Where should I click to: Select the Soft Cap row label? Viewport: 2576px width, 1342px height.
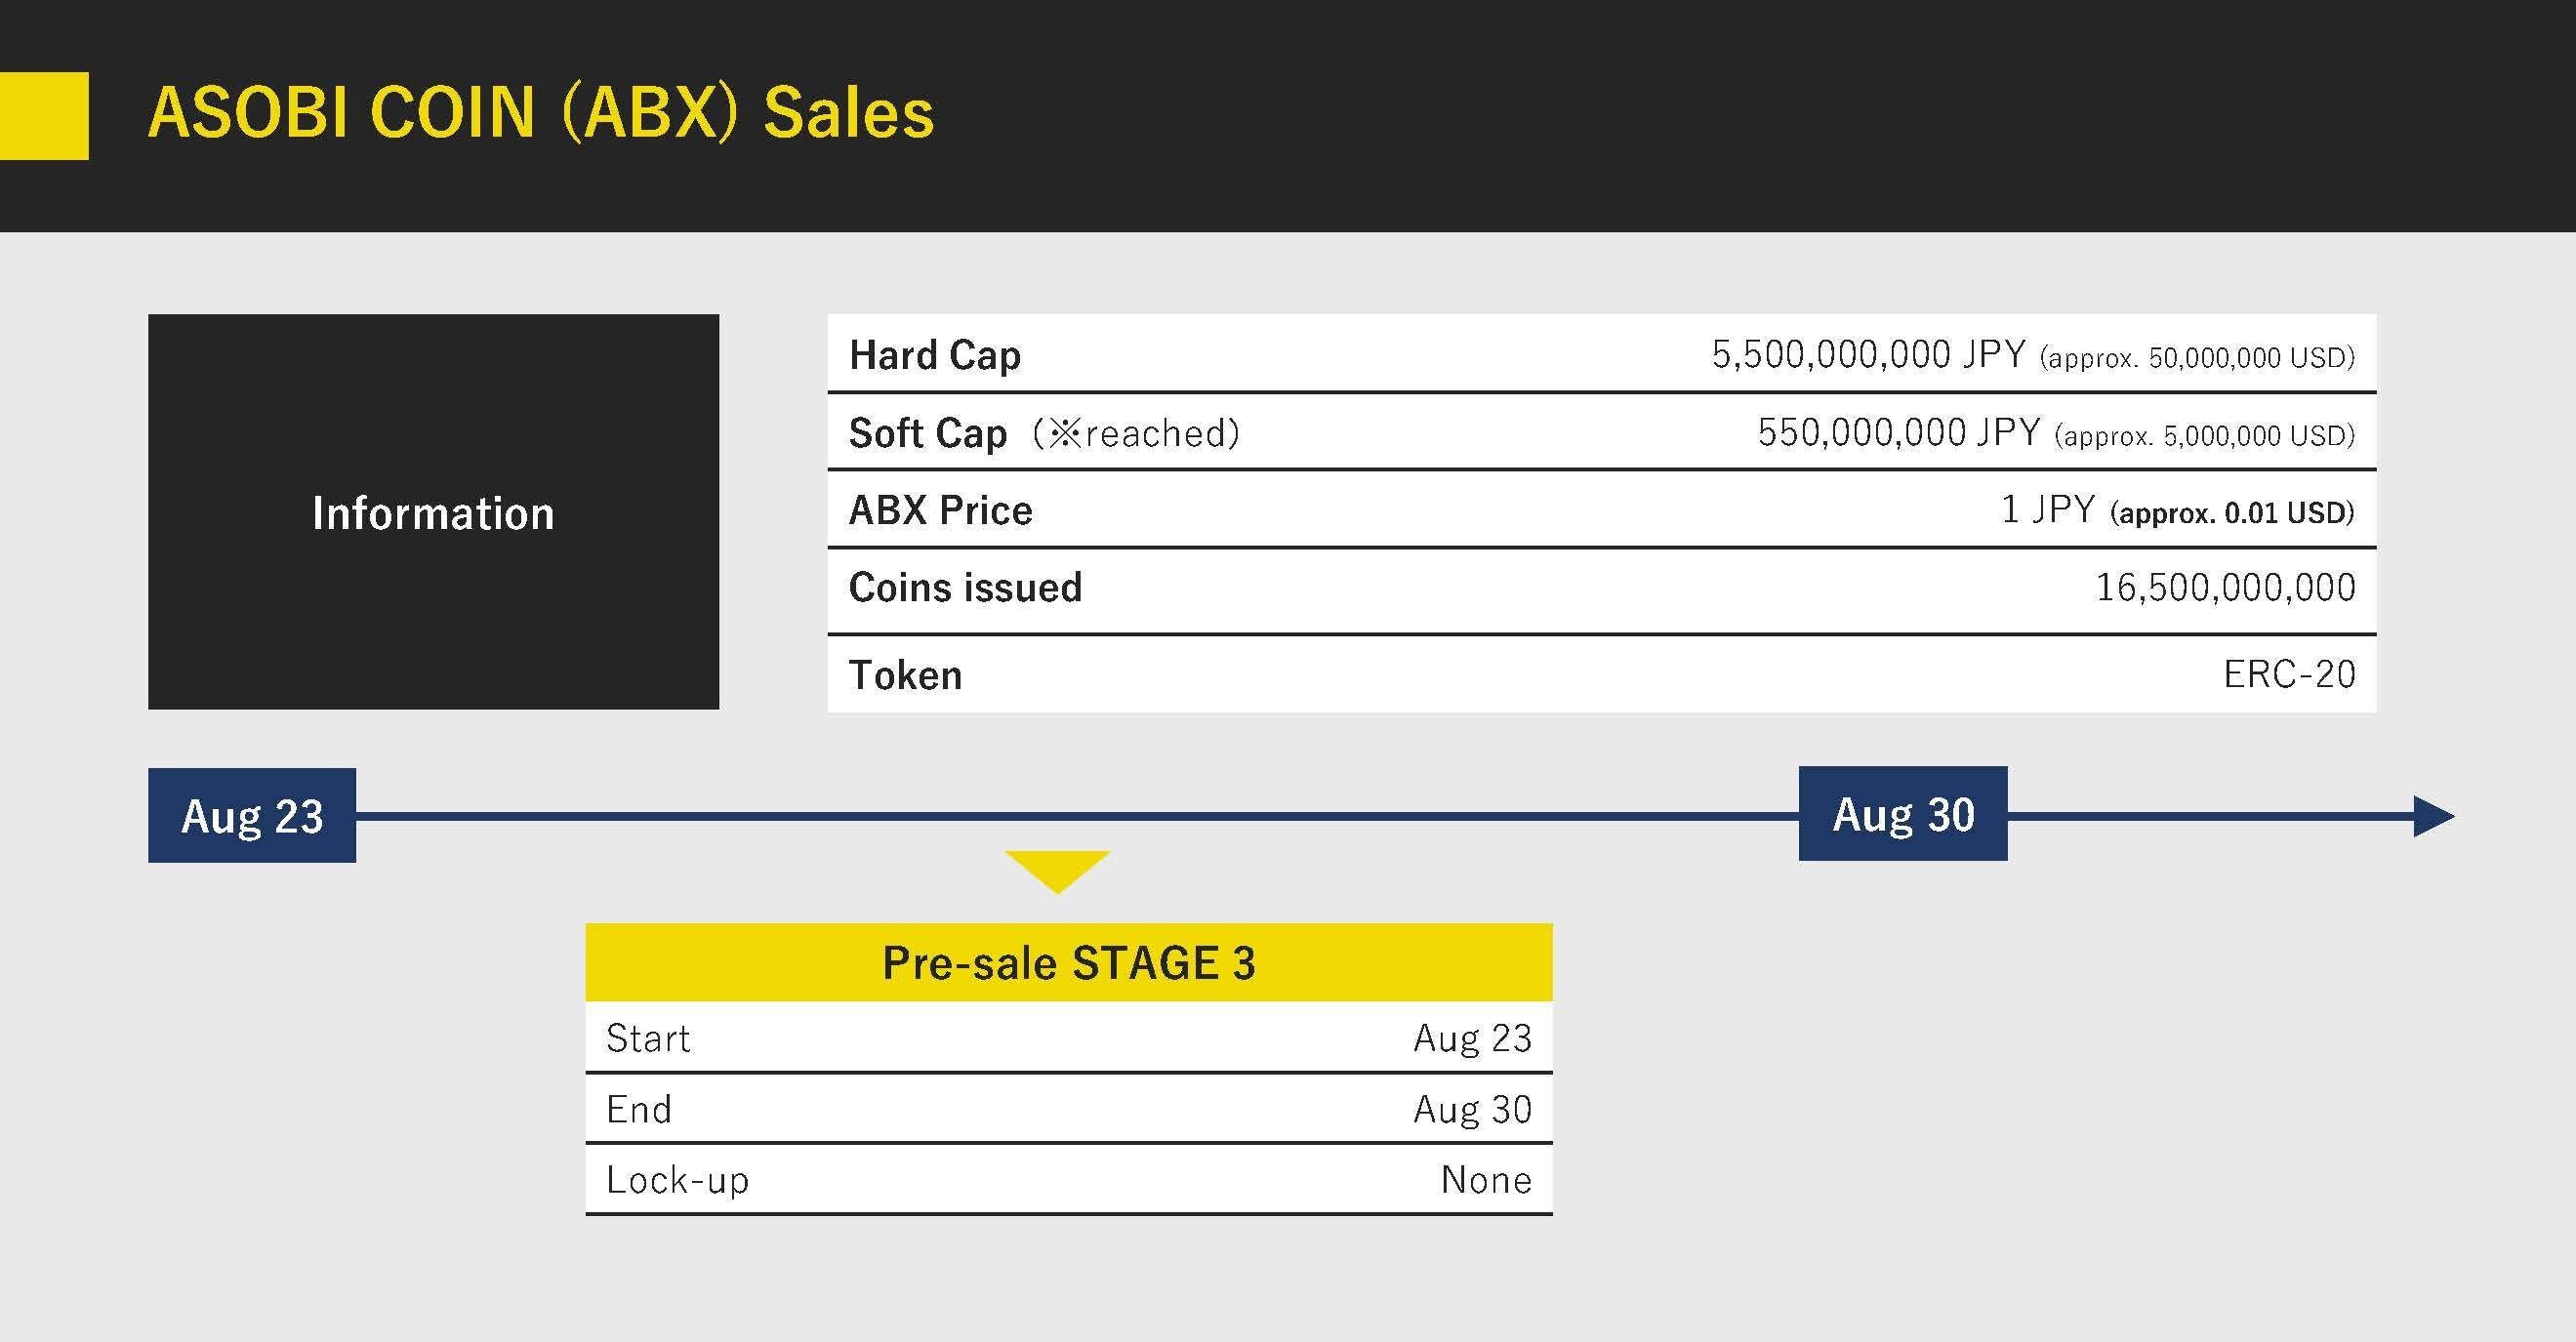(927, 433)
